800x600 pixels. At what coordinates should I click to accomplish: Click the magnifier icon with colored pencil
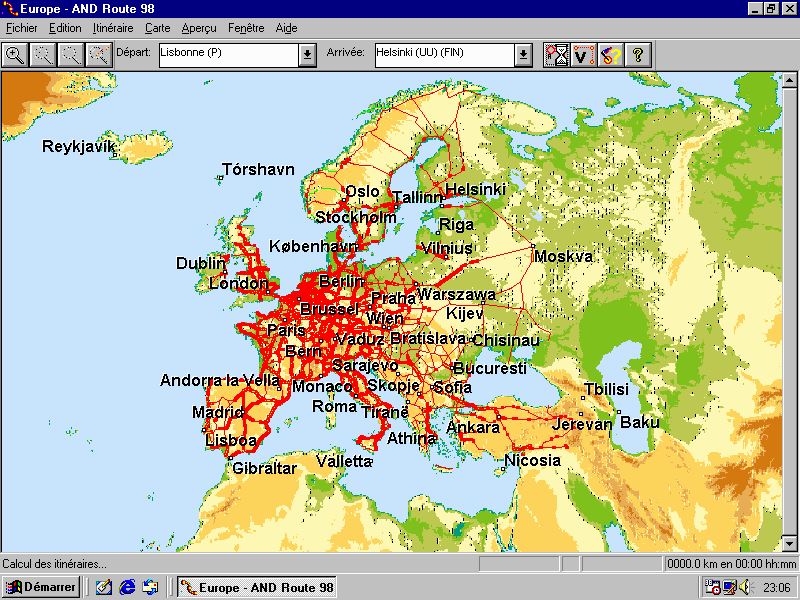click(x=99, y=55)
